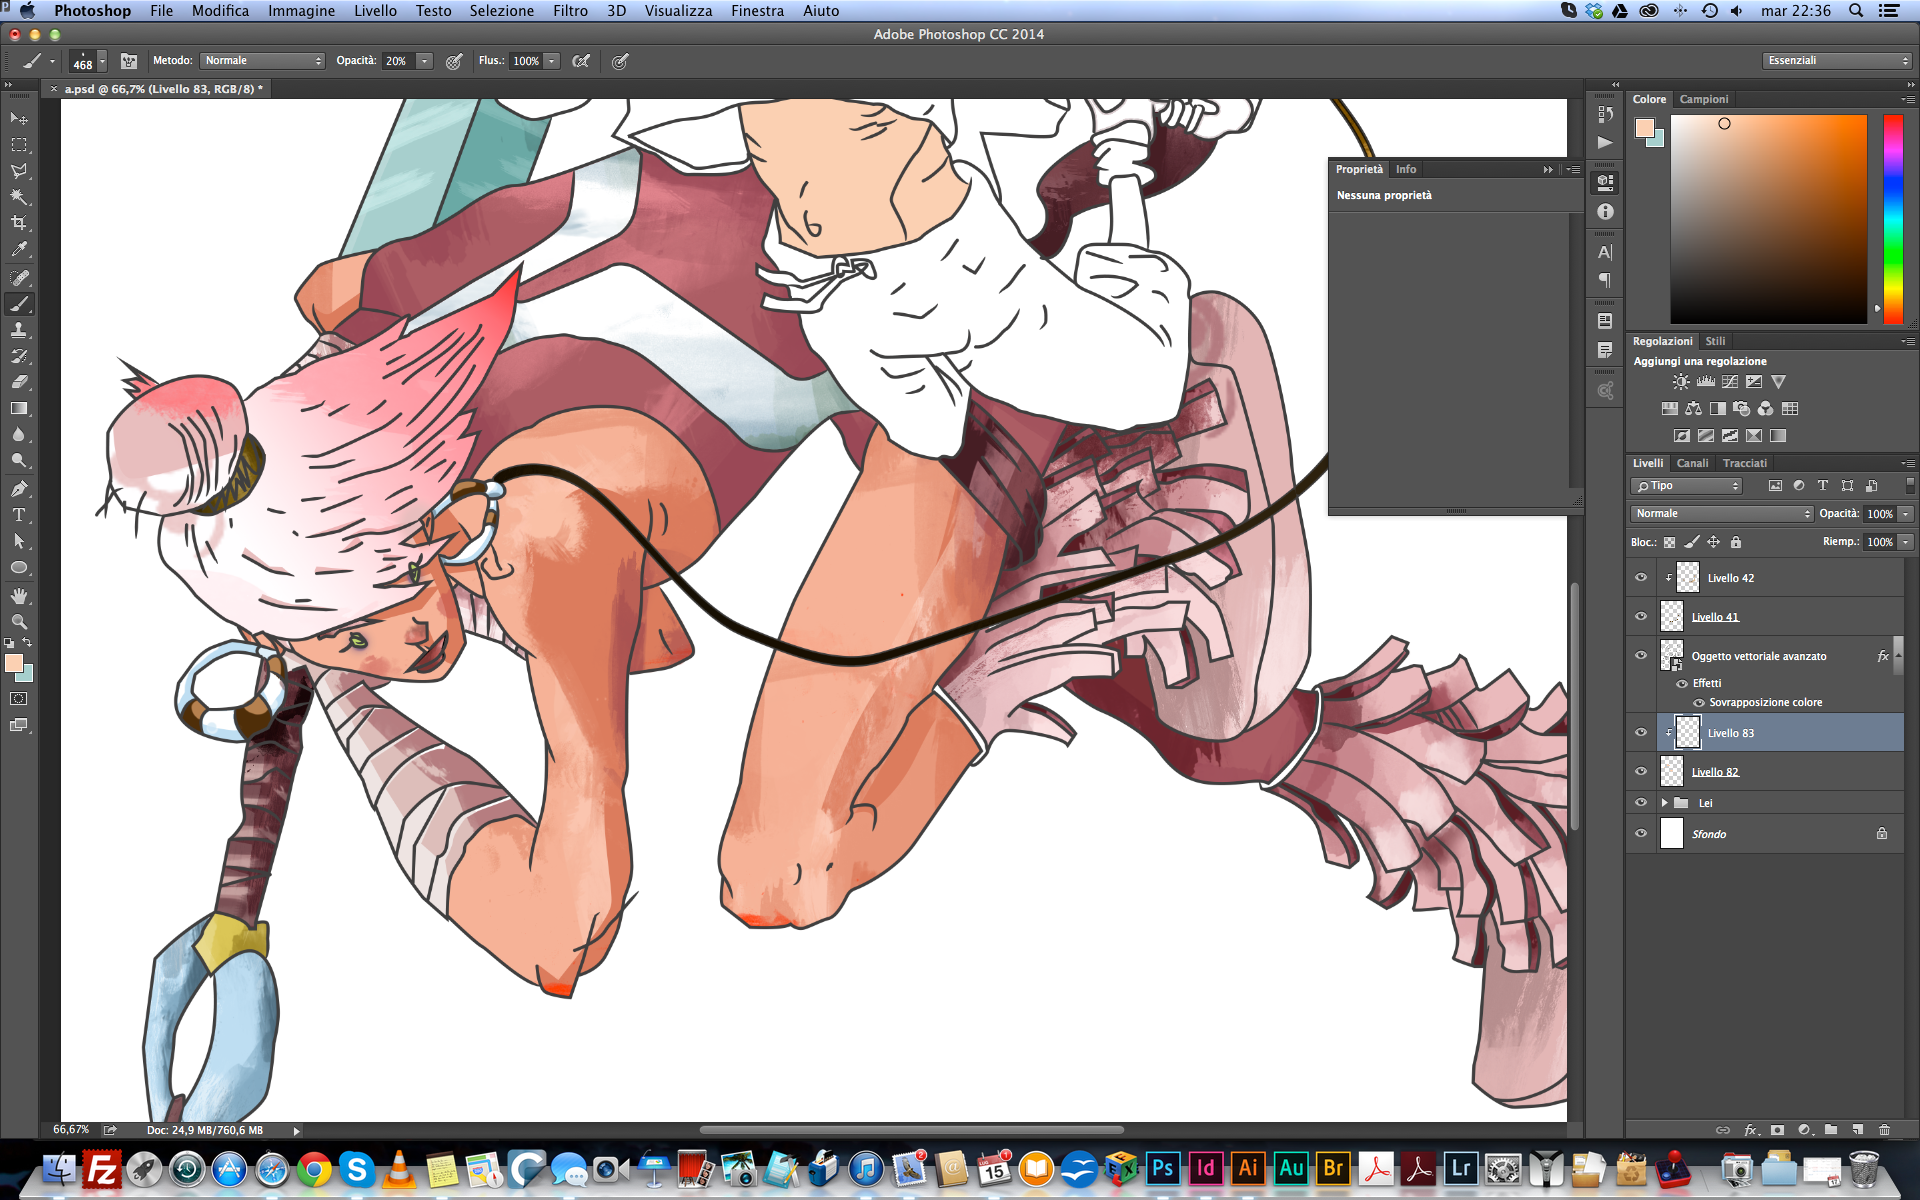1920x1200 pixels.
Task: Select the Livello 82 layer name
Action: [x=1715, y=773]
